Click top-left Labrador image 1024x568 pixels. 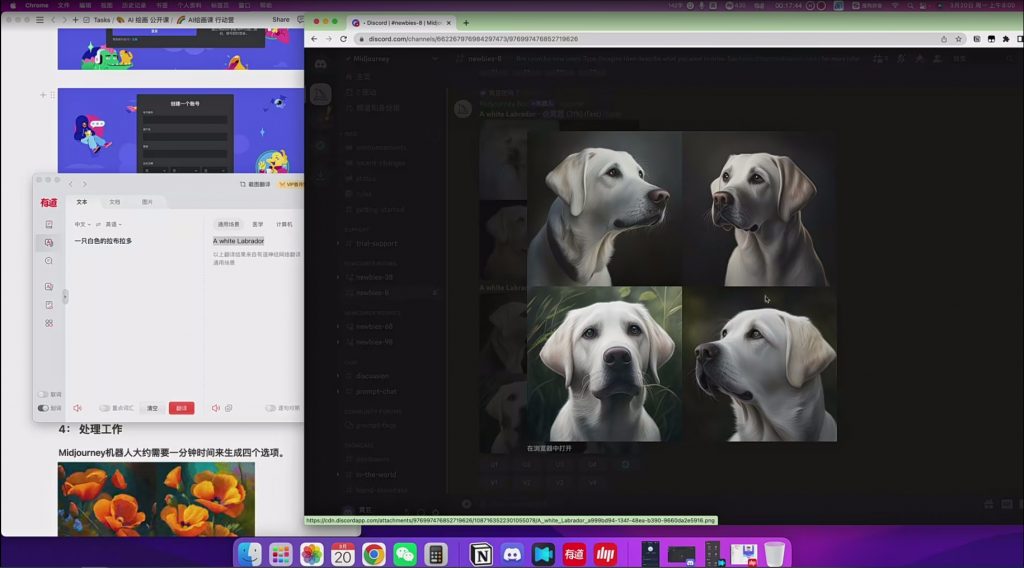605,209
